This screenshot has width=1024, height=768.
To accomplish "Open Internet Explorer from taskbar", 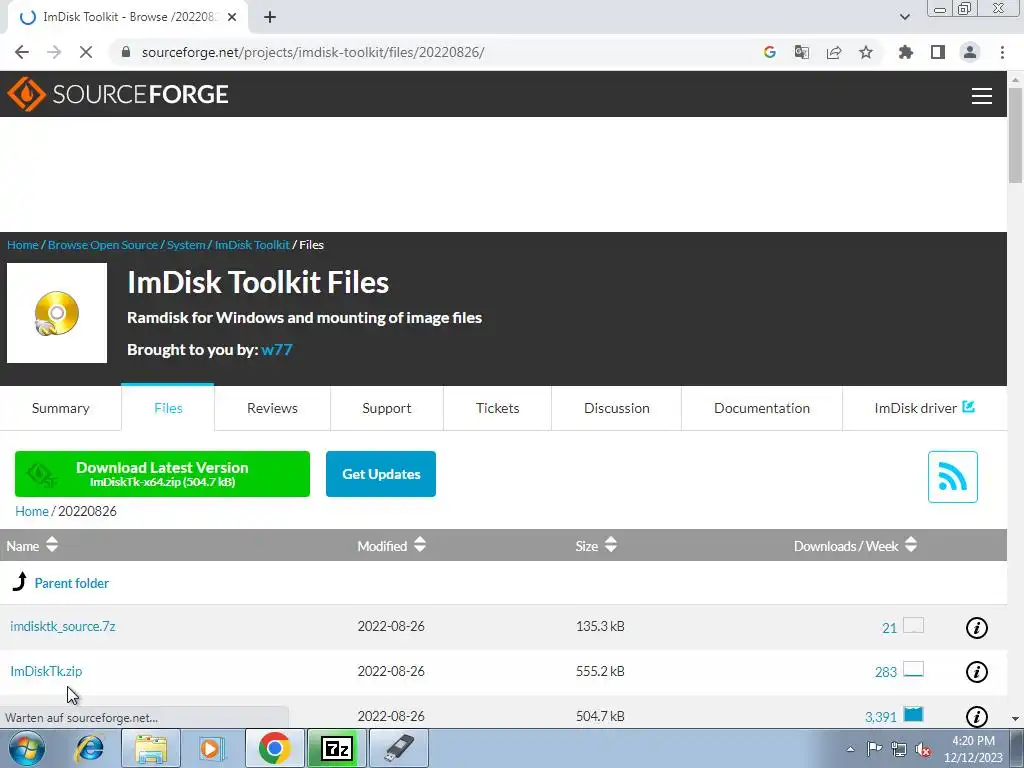I will (x=89, y=748).
